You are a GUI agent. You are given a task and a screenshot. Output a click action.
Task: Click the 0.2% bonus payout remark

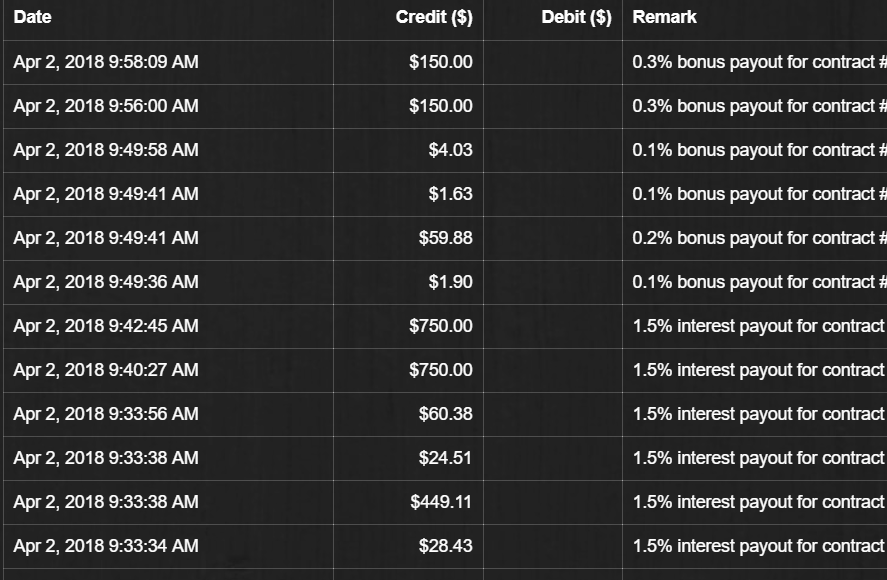[759, 238]
